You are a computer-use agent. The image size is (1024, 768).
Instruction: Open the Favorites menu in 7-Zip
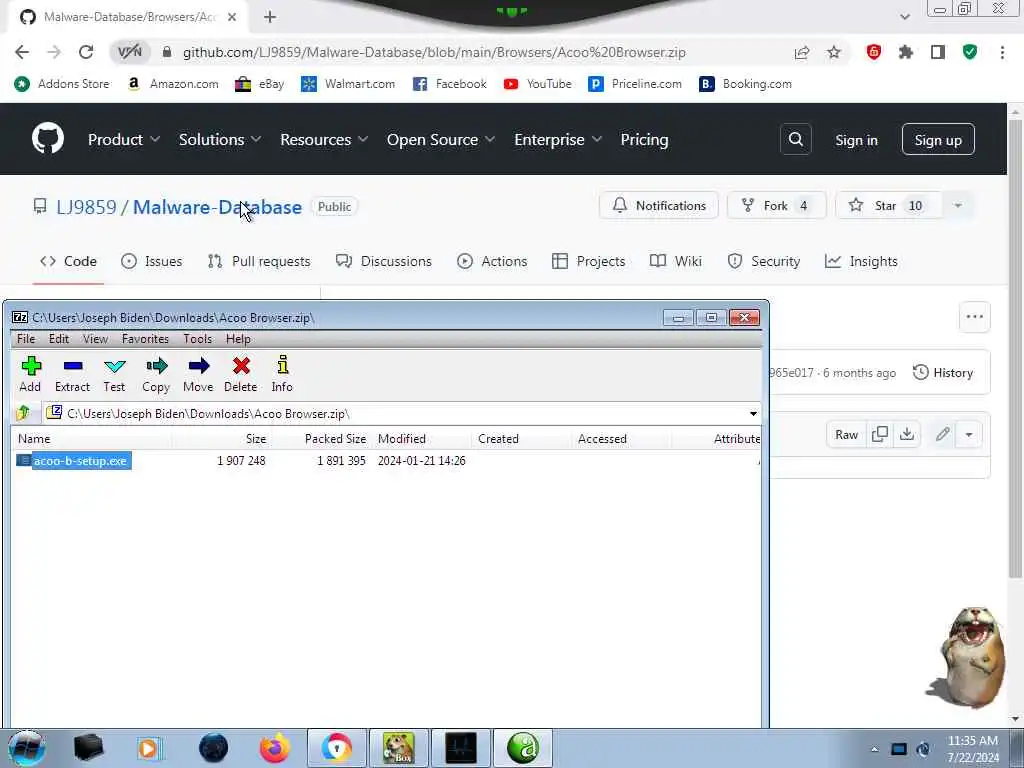(145, 338)
